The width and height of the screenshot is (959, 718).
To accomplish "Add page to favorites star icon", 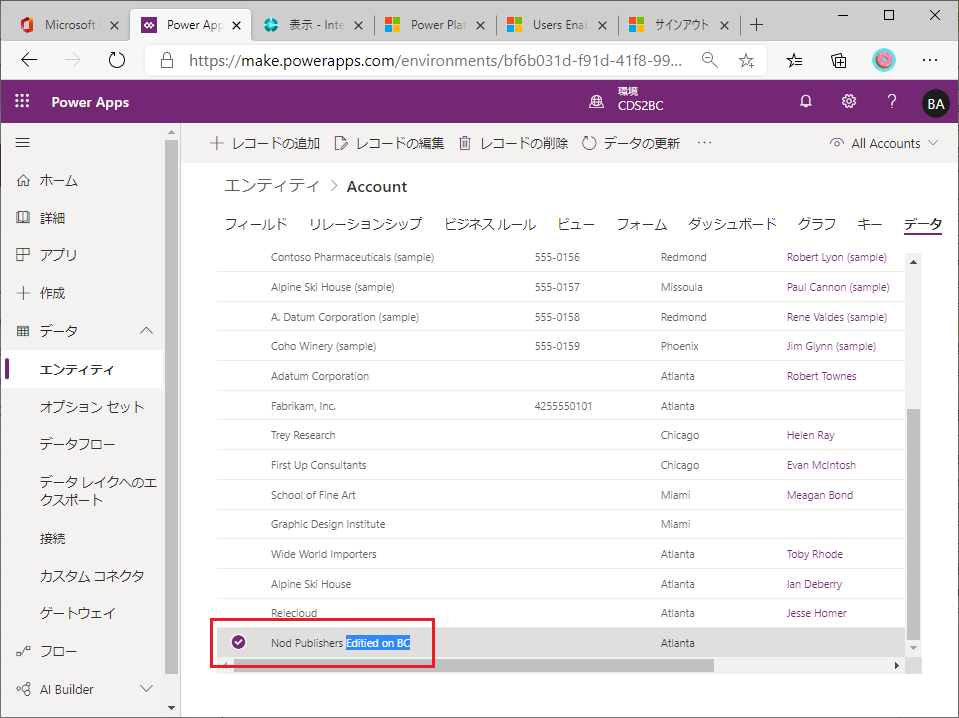I will [746, 60].
